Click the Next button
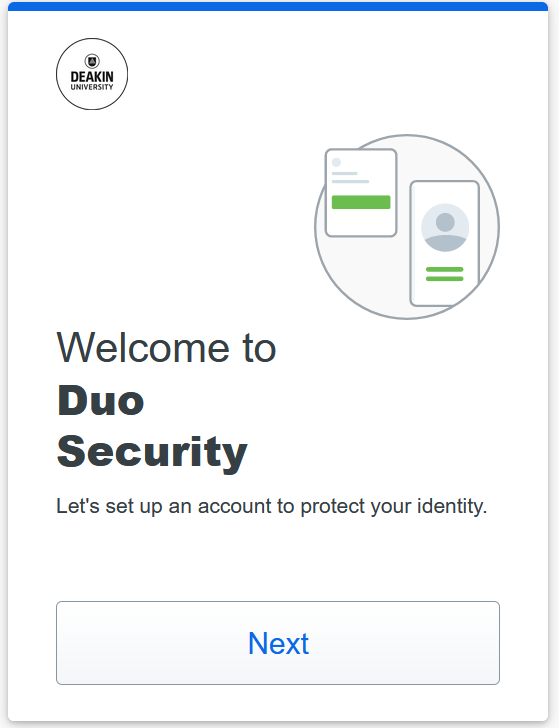559x728 pixels. click(x=278, y=643)
